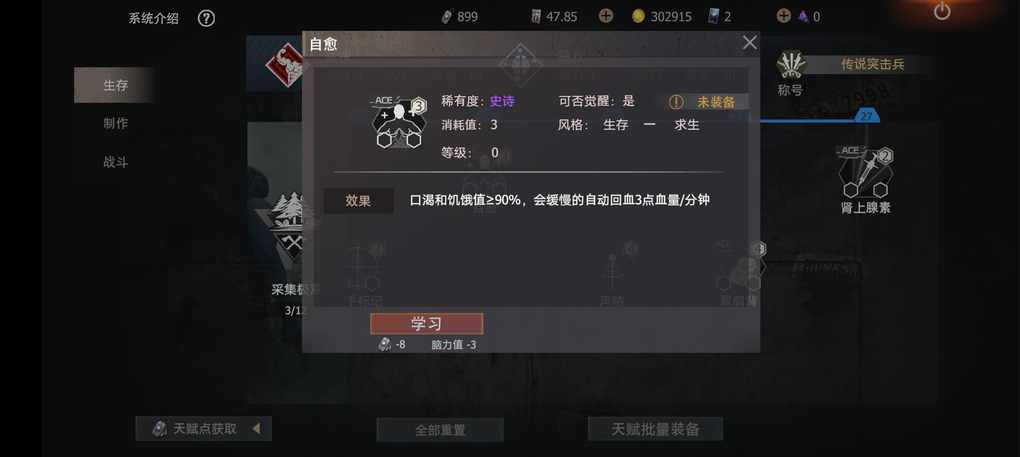Tap the talent point icon showing 899
This screenshot has width=1020, height=457.
coord(446,16)
